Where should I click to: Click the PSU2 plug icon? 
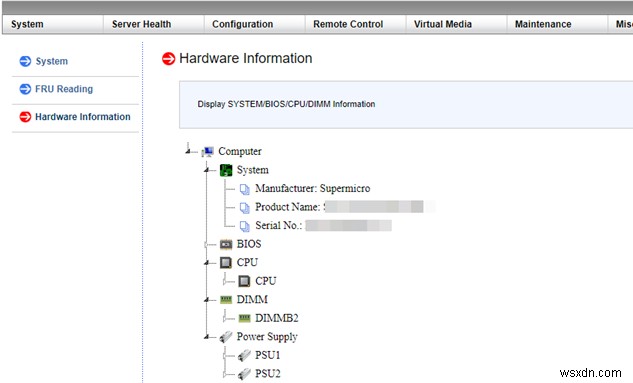coord(244,374)
